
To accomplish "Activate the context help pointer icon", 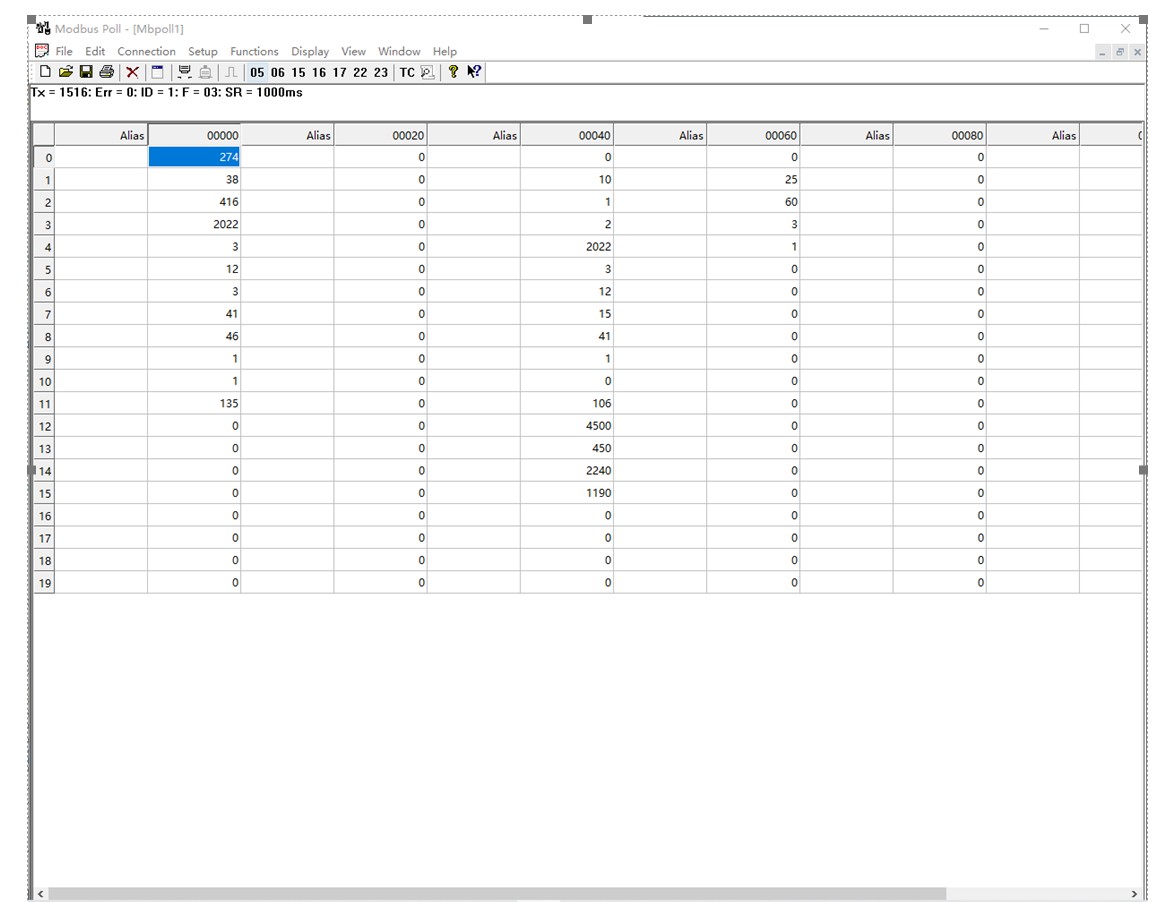I will coord(474,72).
